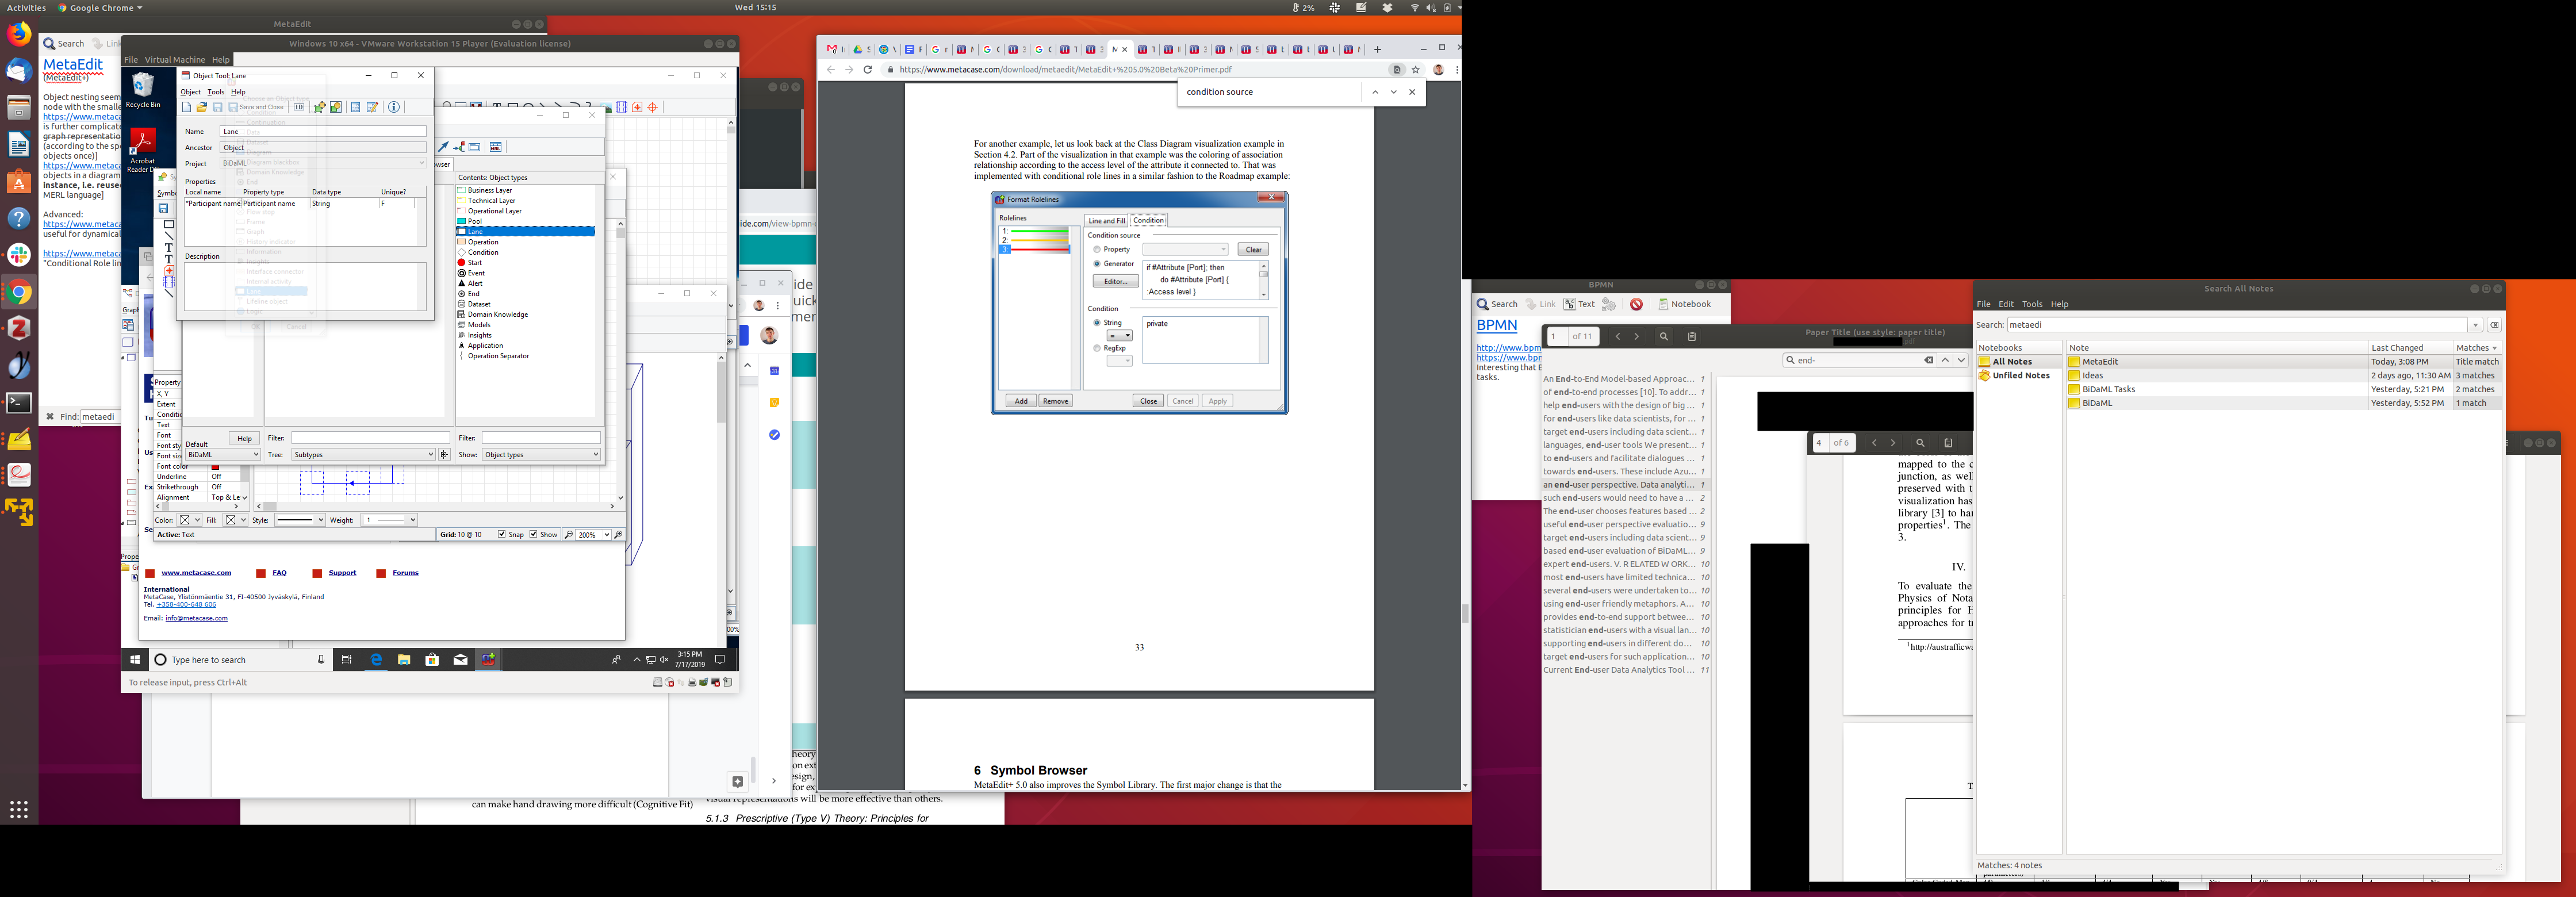Click the zoom in magnifier beside 200%
The height and width of the screenshot is (897, 2576).
(618, 535)
